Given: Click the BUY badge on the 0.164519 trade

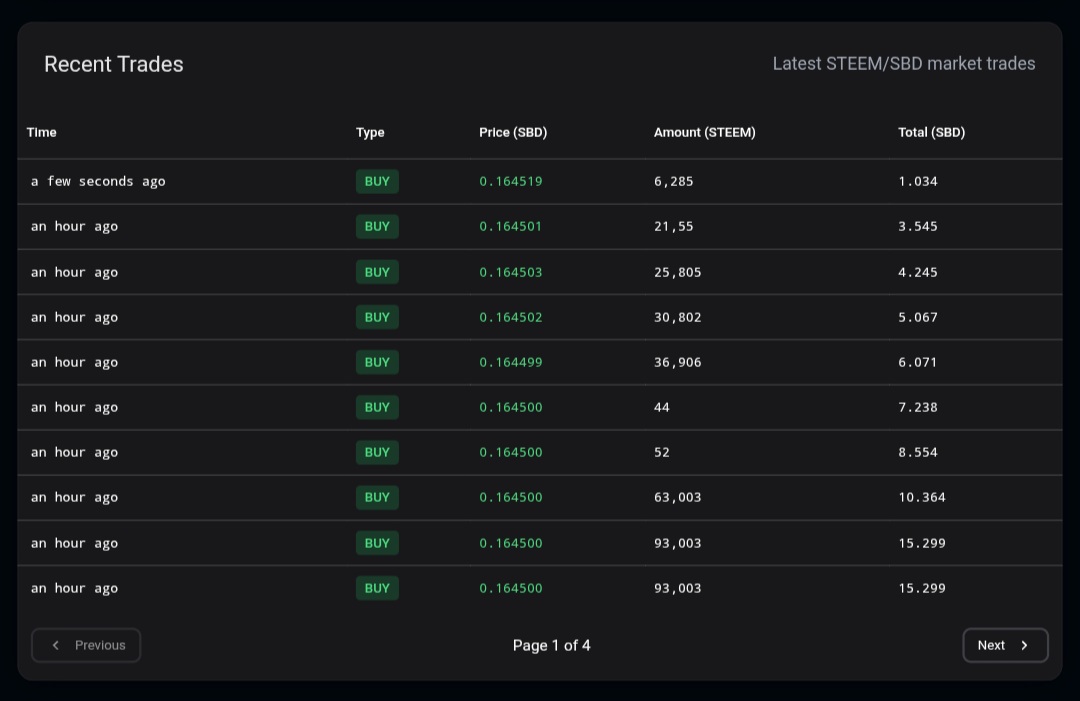Looking at the screenshot, I should [x=377, y=181].
